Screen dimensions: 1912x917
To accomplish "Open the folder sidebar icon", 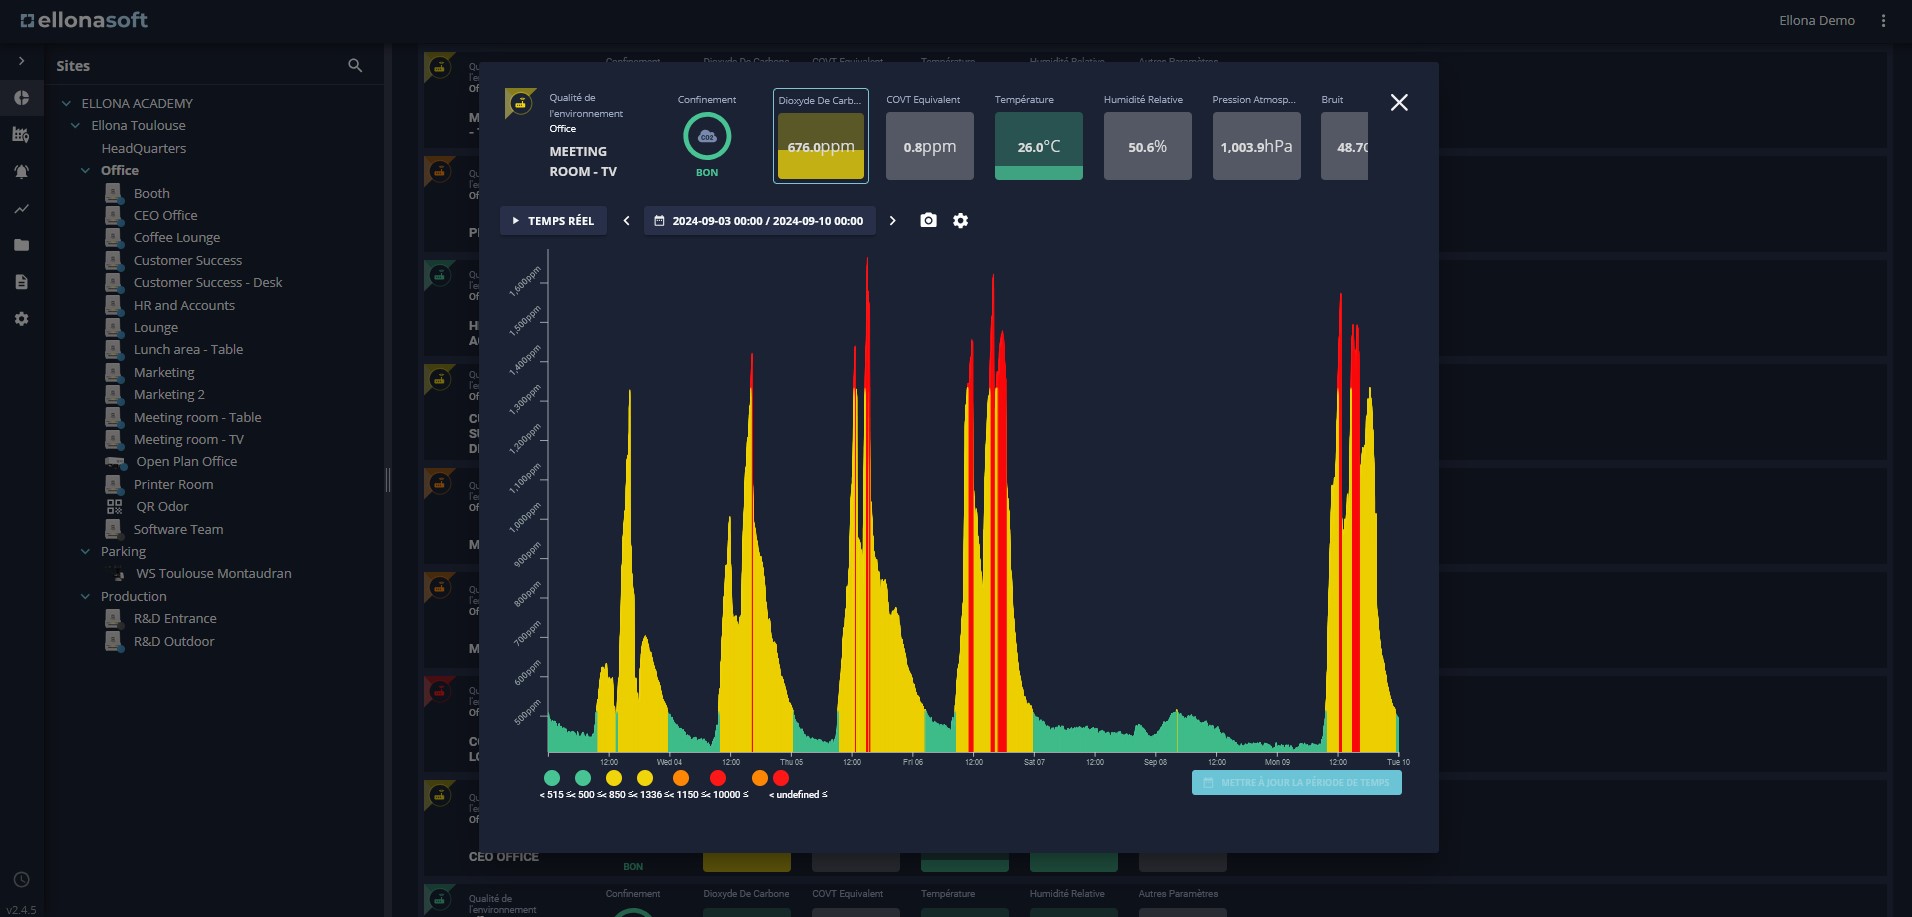I will (x=21, y=245).
